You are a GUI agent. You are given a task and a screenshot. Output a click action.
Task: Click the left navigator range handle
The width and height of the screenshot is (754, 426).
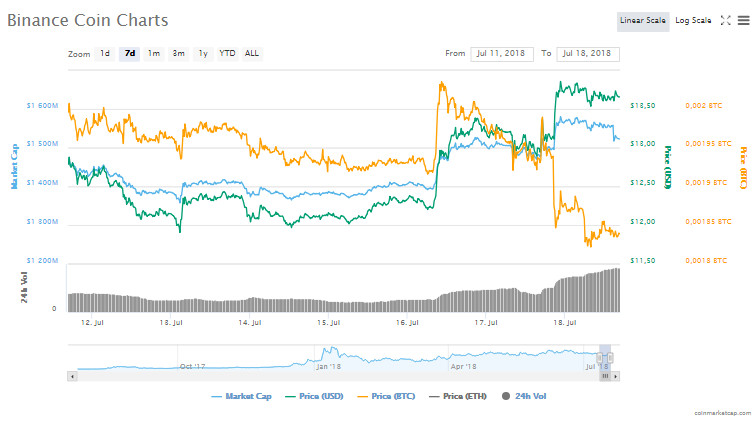coord(599,358)
